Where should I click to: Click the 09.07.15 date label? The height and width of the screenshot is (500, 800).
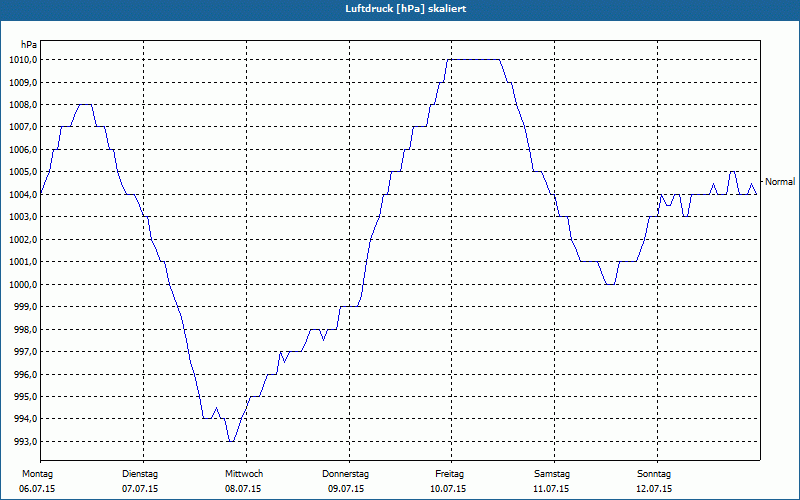tap(346, 489)
